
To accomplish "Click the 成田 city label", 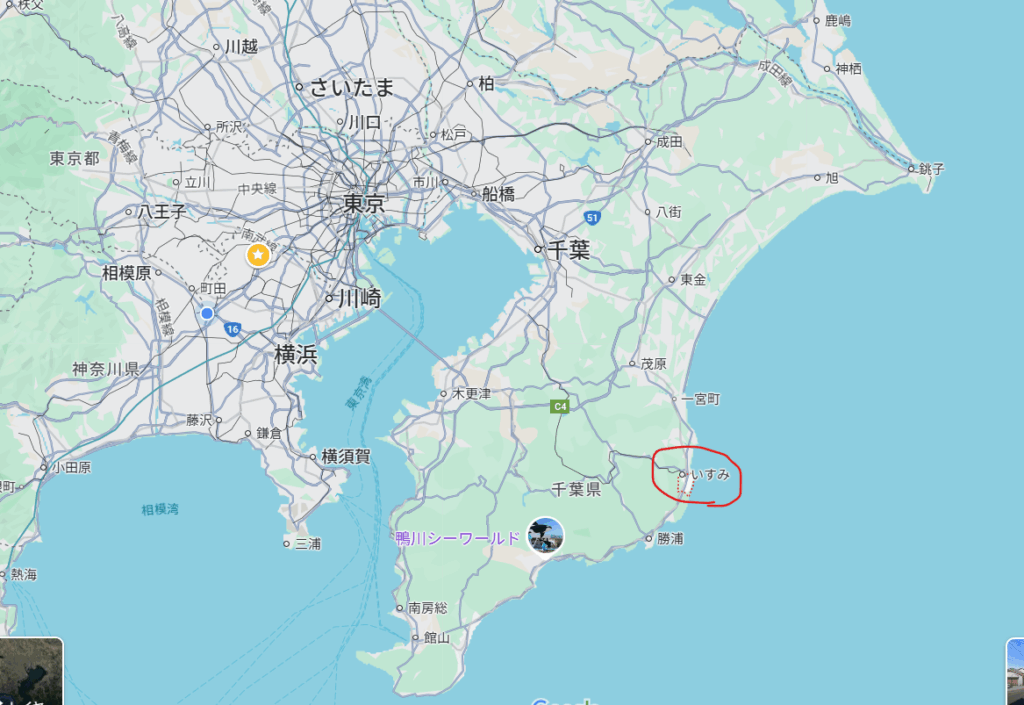I will (669, 142).
